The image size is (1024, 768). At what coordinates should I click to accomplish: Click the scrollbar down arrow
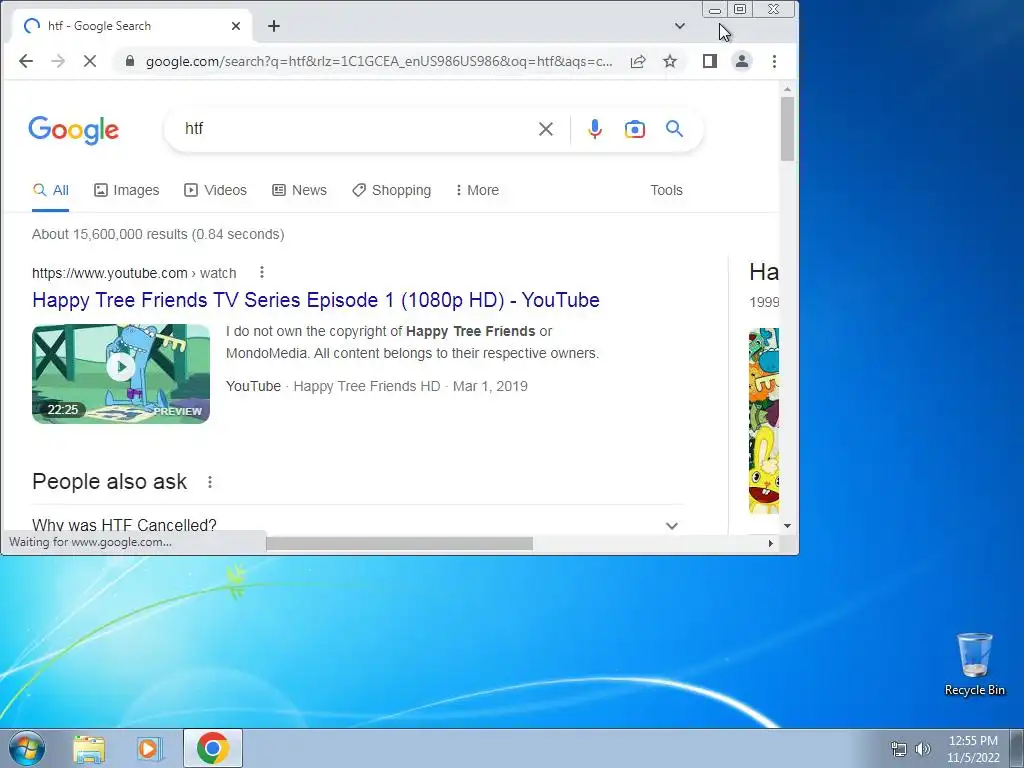tap(787, 526)
